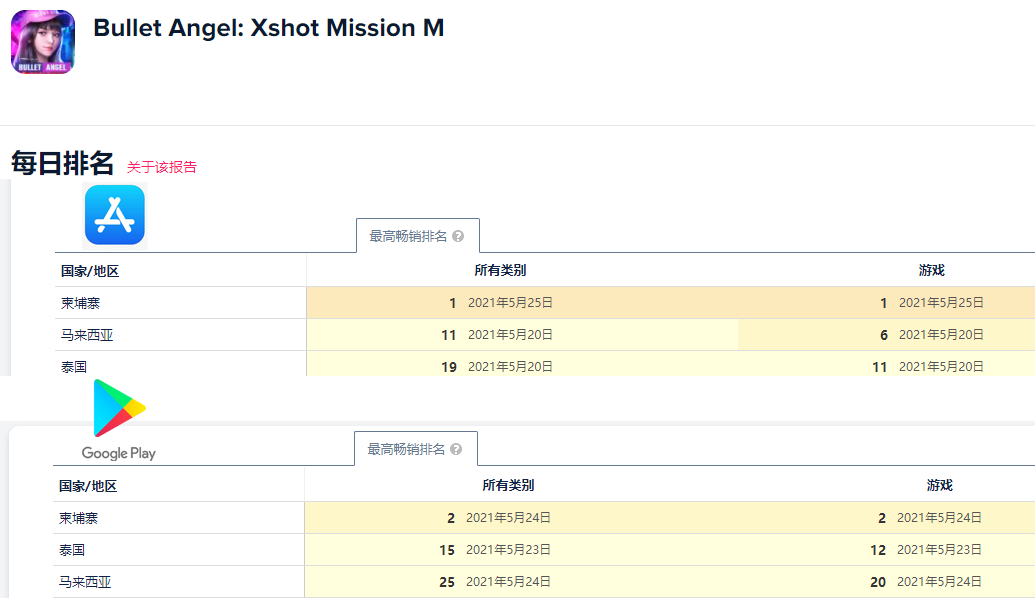
Task: Open help icon on App Store 最高畅销排名 tab
Action: click(458, 237)
